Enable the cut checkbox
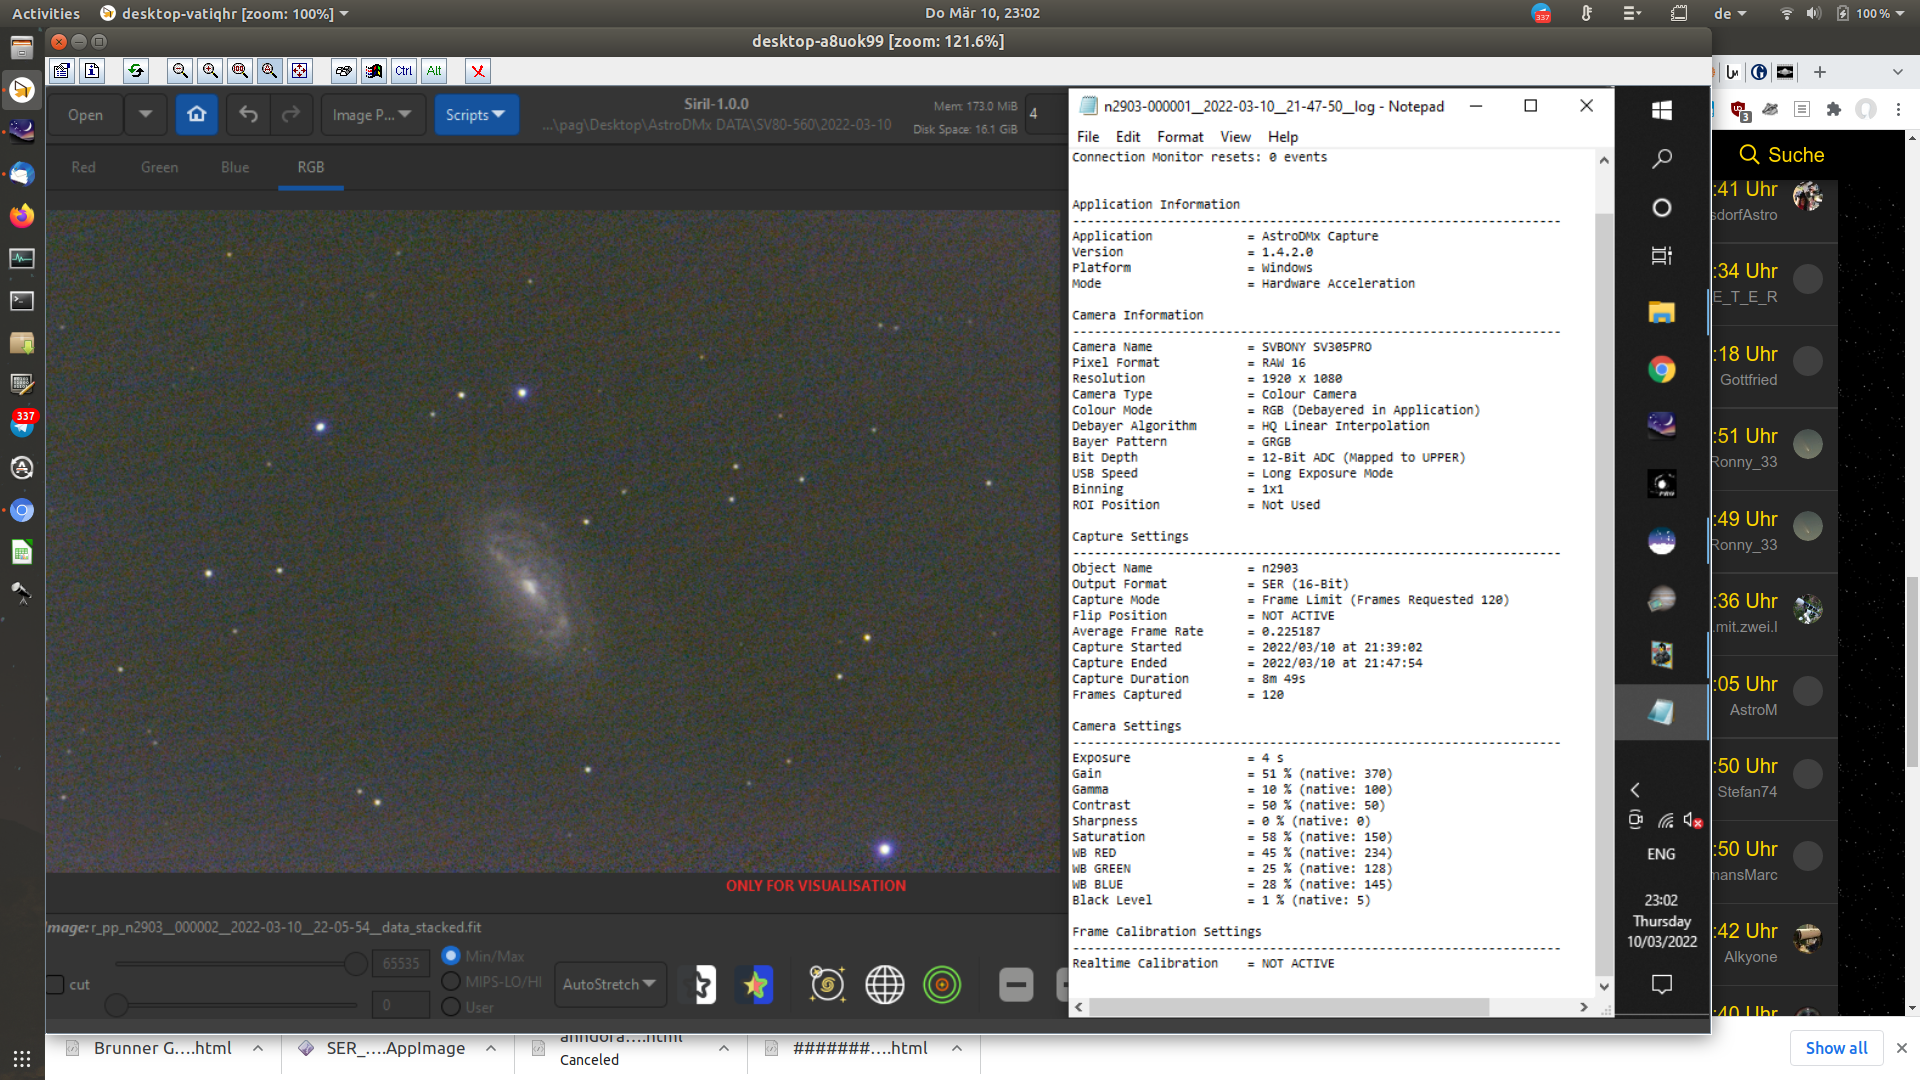The height and width of the screenshot is (1080, 1920). pyautogui.click(x=56, y=985)
